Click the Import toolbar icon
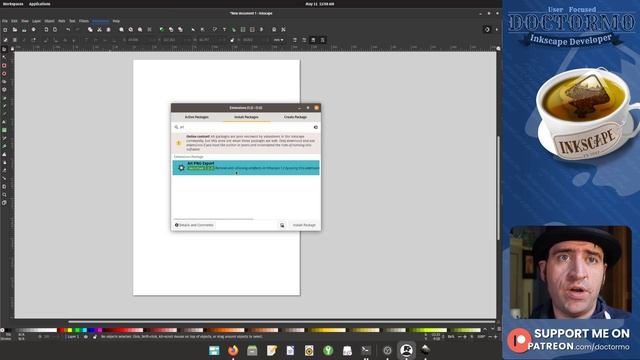 (46, 30)
